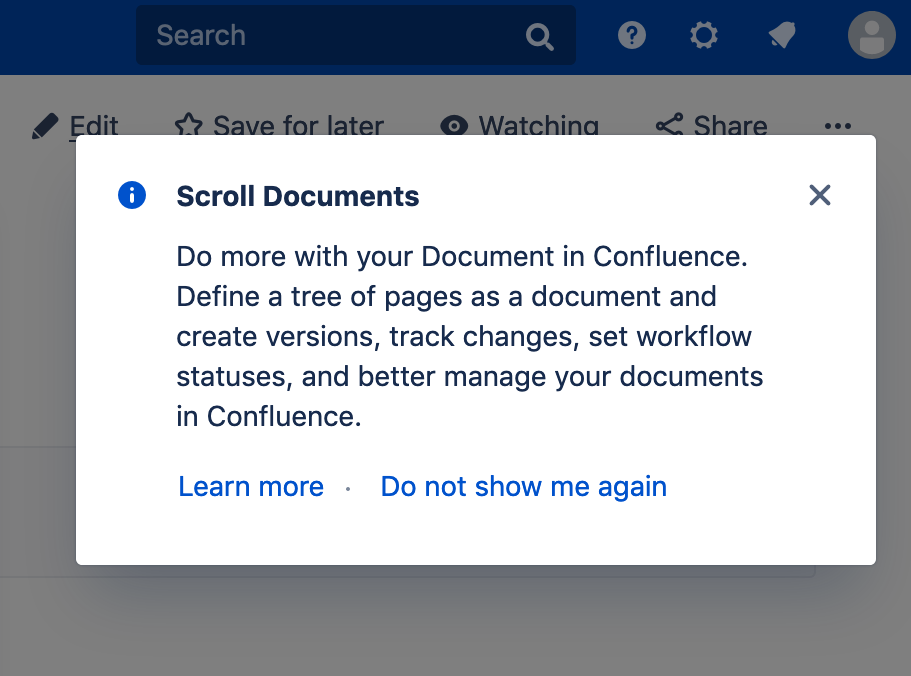The image size is (911, 676).
Task: Open Confluence Help using the question mark icon
Action: 631,35
